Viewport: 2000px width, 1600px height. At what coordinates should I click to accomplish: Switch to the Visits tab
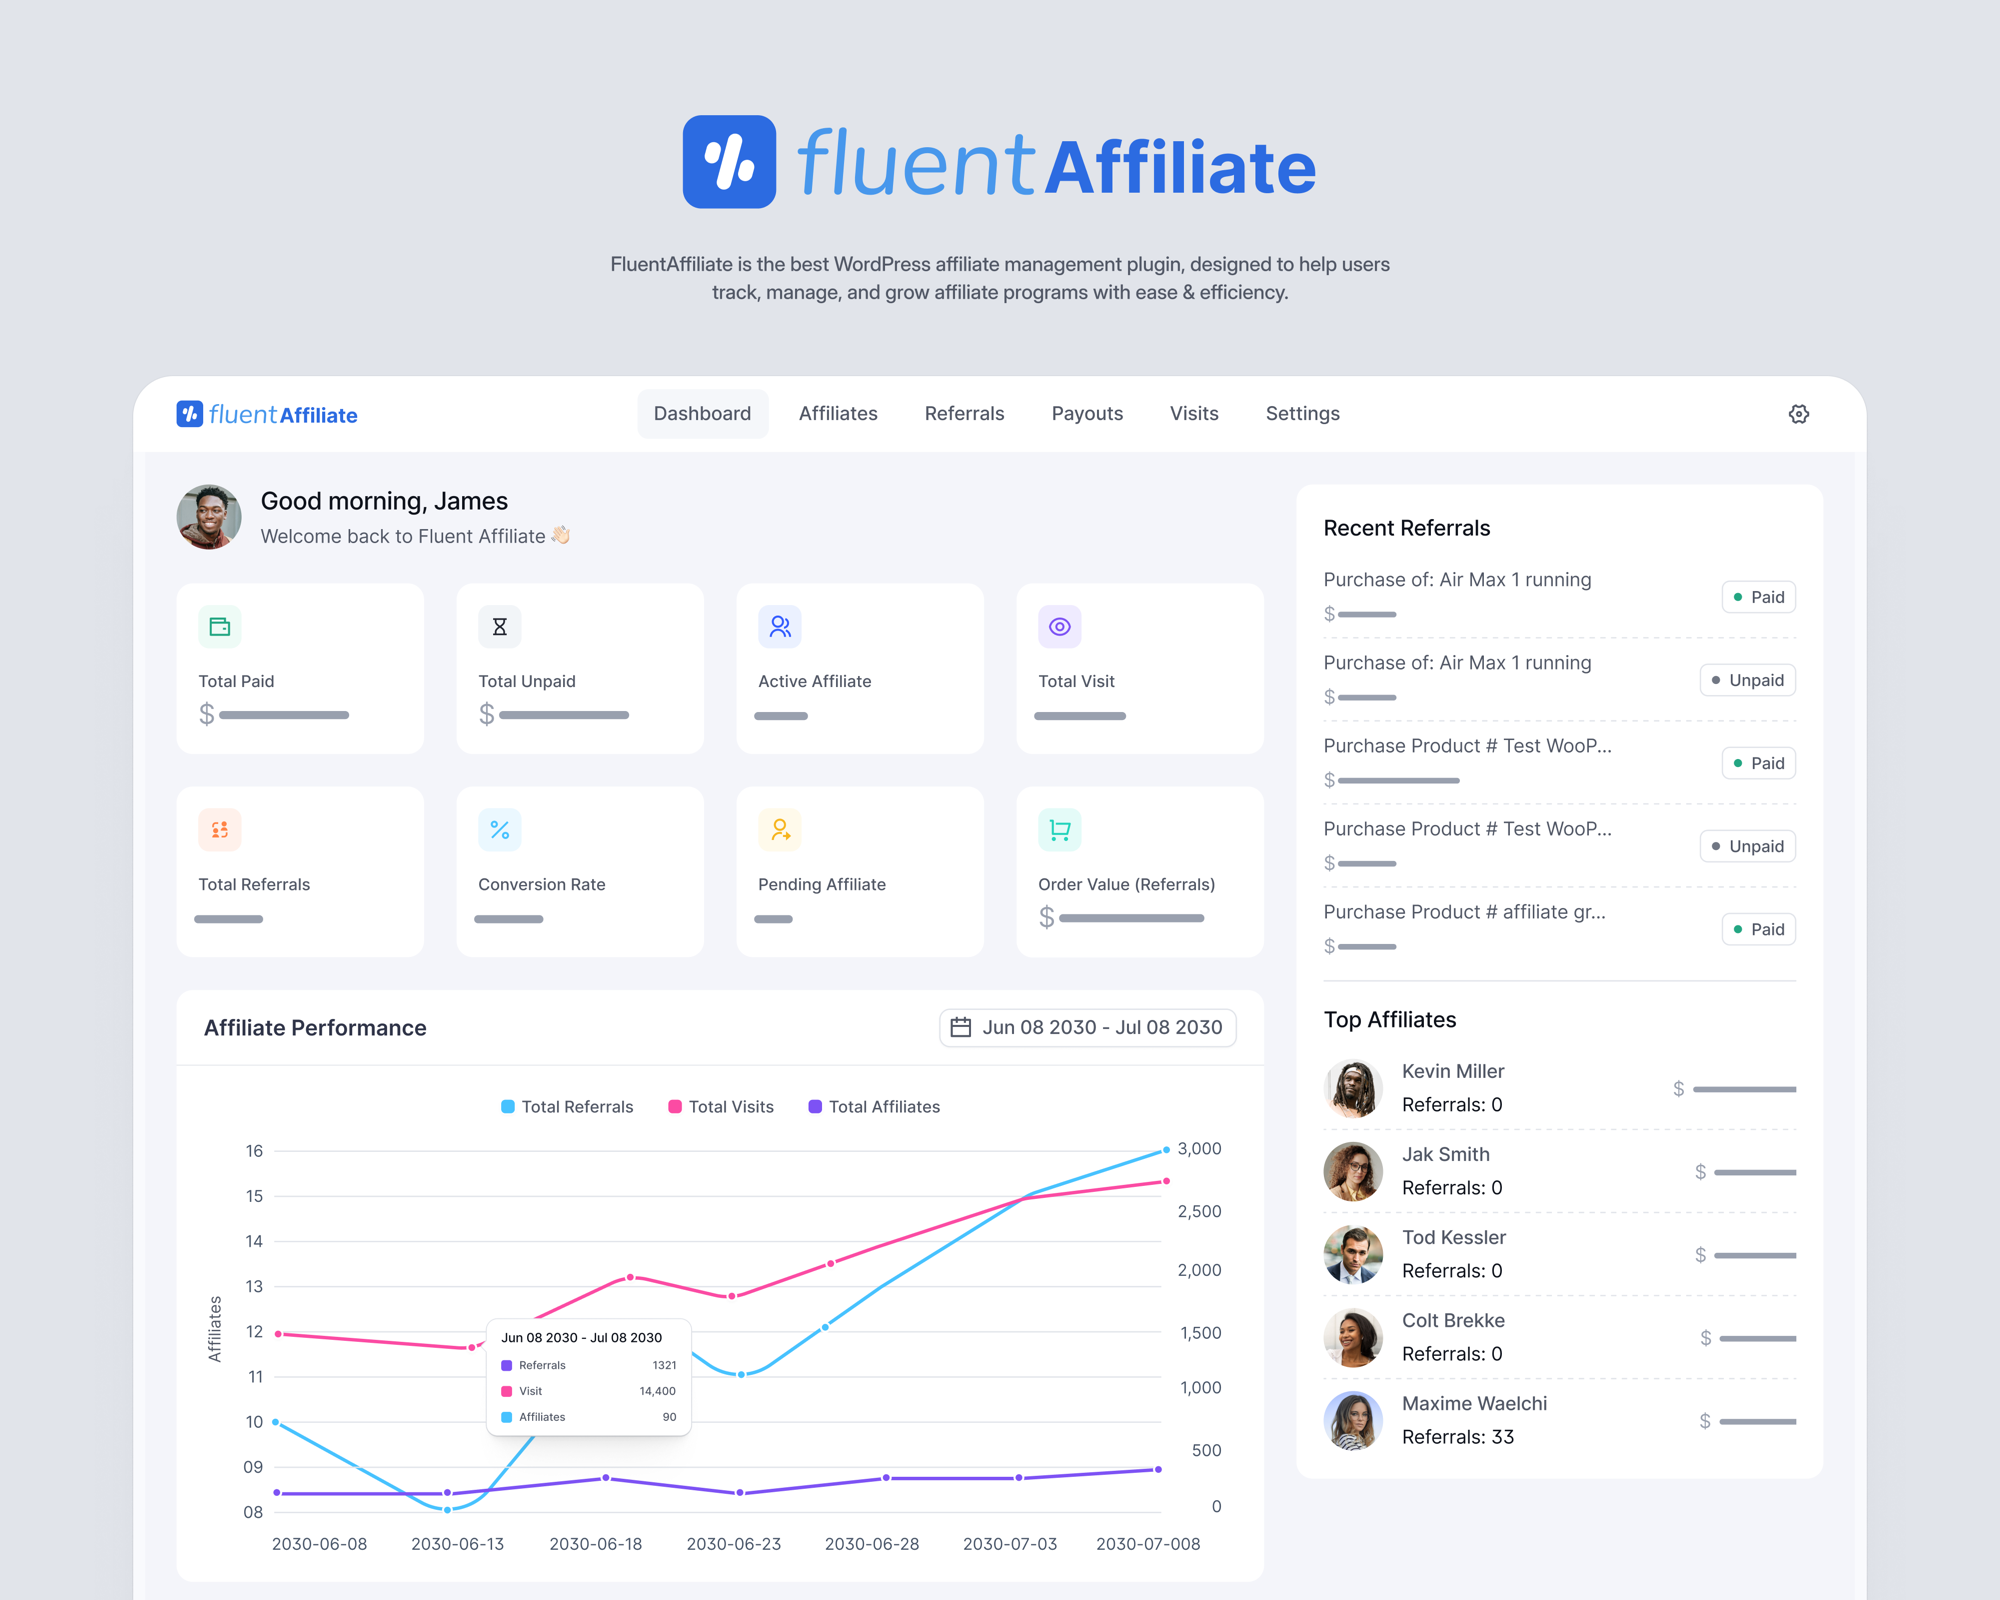1194,414
